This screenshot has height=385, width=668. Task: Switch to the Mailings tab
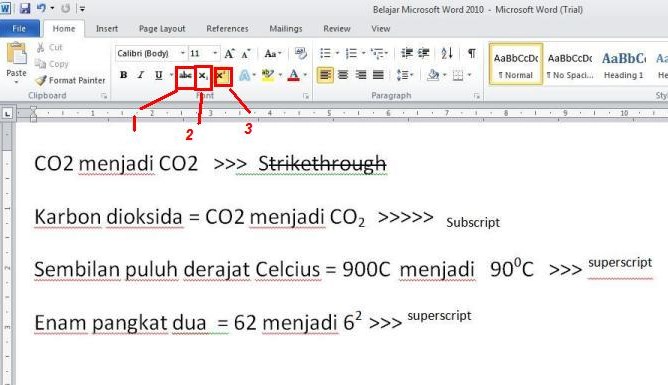tap(285, 29)
